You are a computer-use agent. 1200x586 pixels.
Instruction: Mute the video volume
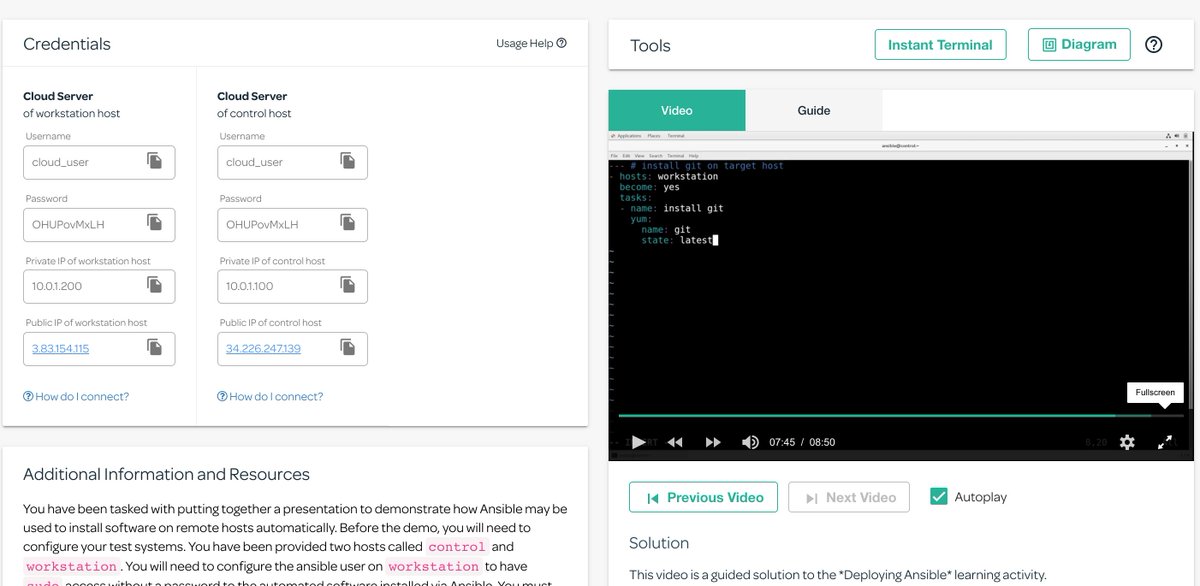click(750, 442)
